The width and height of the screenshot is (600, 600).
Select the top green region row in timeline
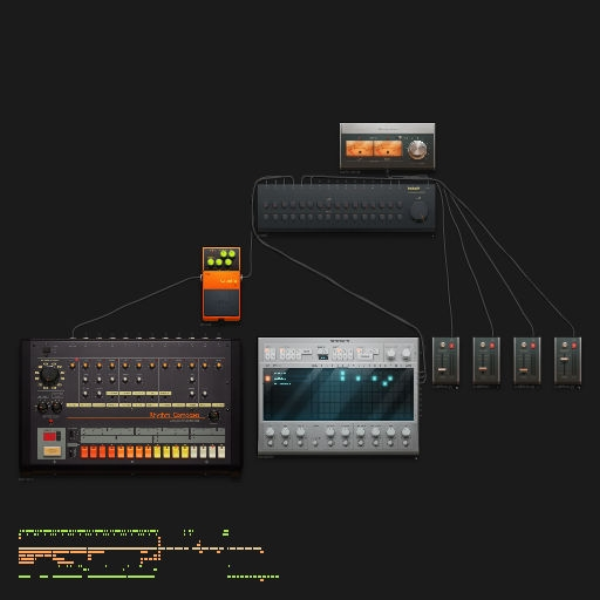(88, 531)
